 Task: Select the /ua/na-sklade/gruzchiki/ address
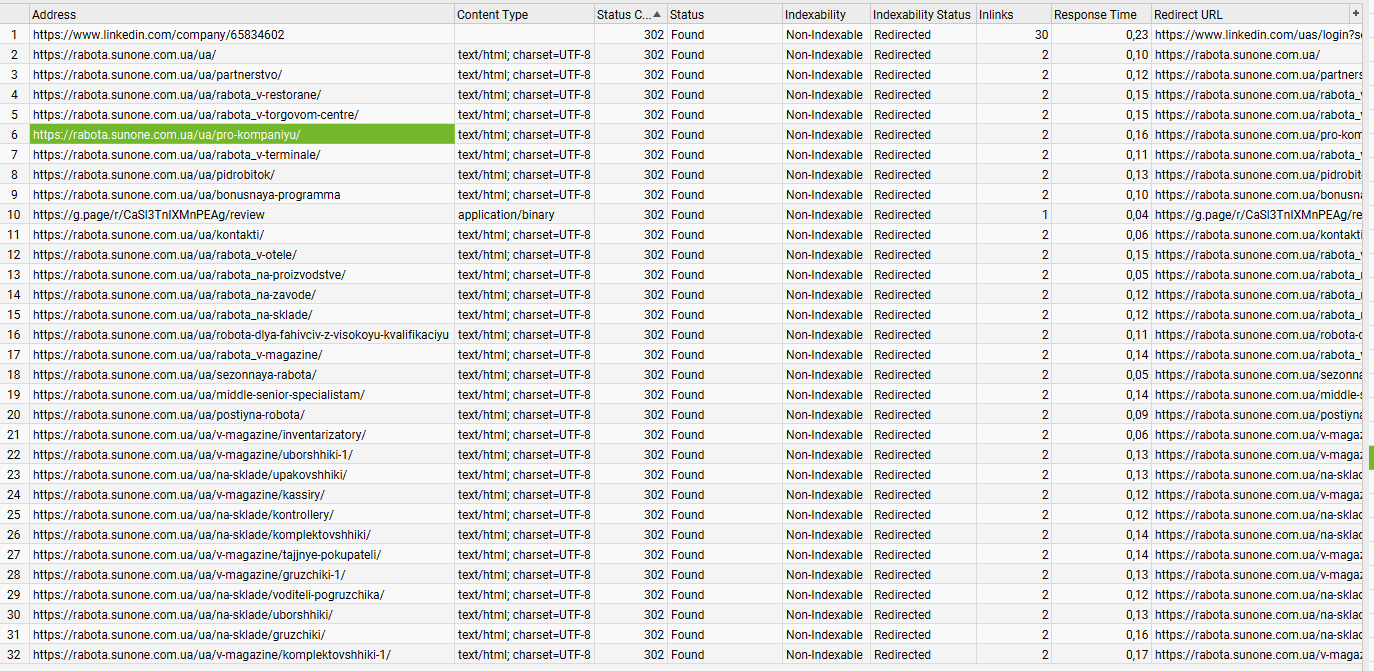click(178, 635)
